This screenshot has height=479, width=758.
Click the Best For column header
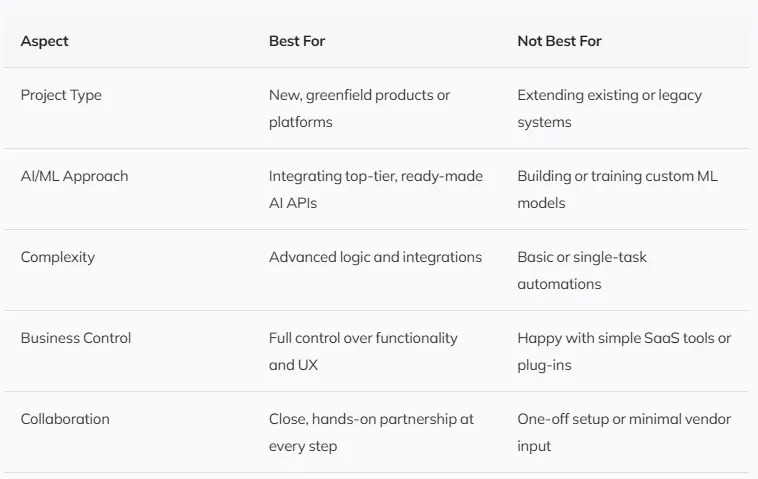click(x=297, y=41)
